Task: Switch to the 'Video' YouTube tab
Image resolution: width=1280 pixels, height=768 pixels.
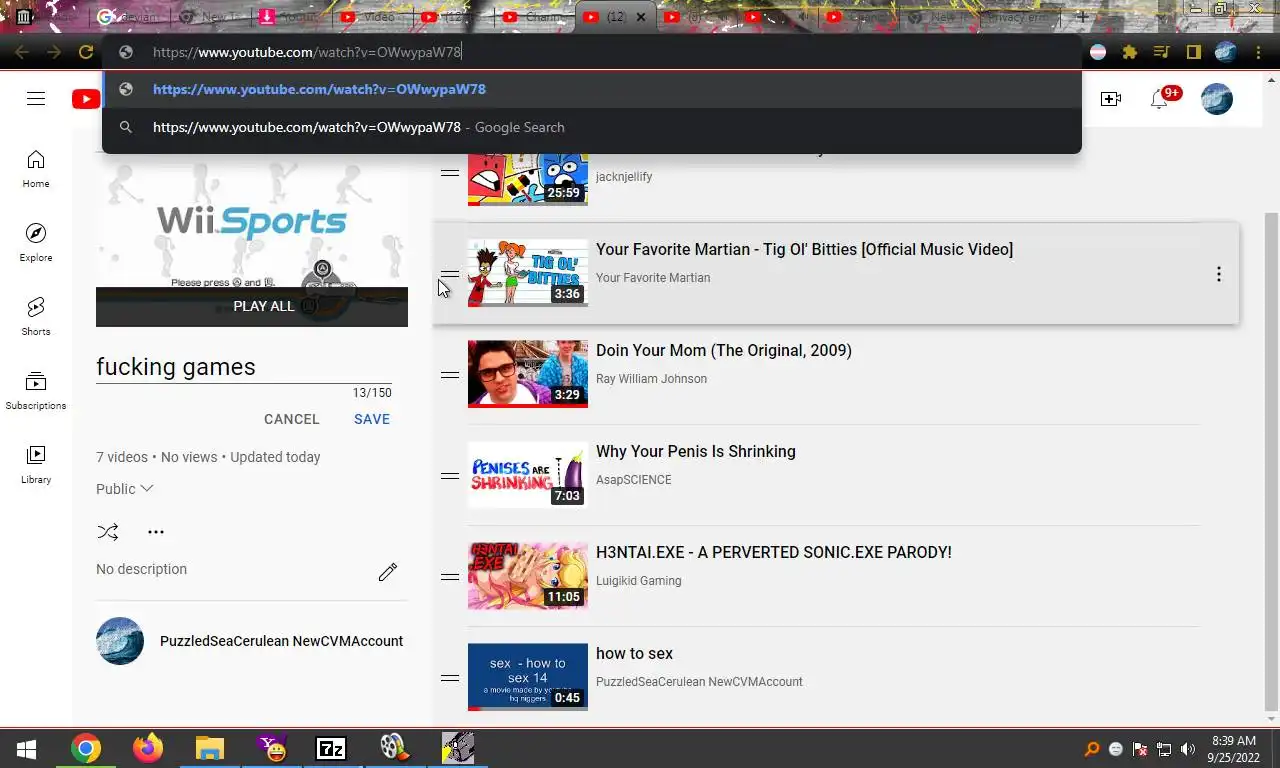Action: pos(373,17)
